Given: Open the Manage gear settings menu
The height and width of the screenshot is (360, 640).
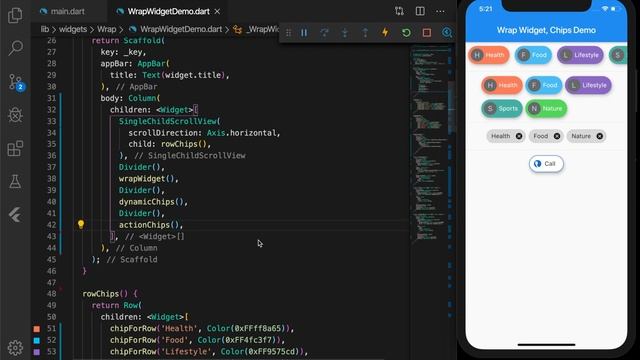Looking at the screenshot, I should [x=15, y=347].
